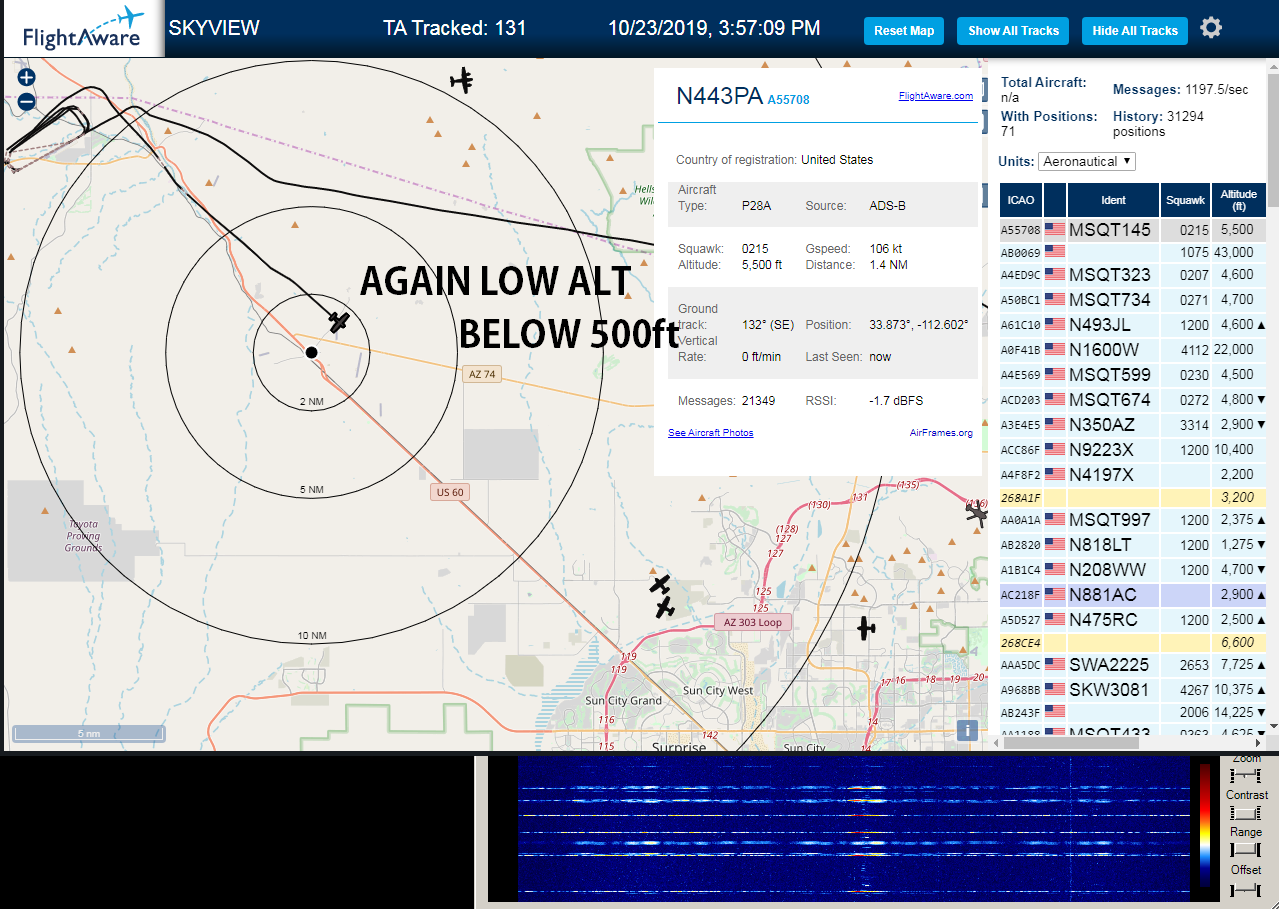Select the aircraft icon near AZ 303 Loop east

coord(866,628)
